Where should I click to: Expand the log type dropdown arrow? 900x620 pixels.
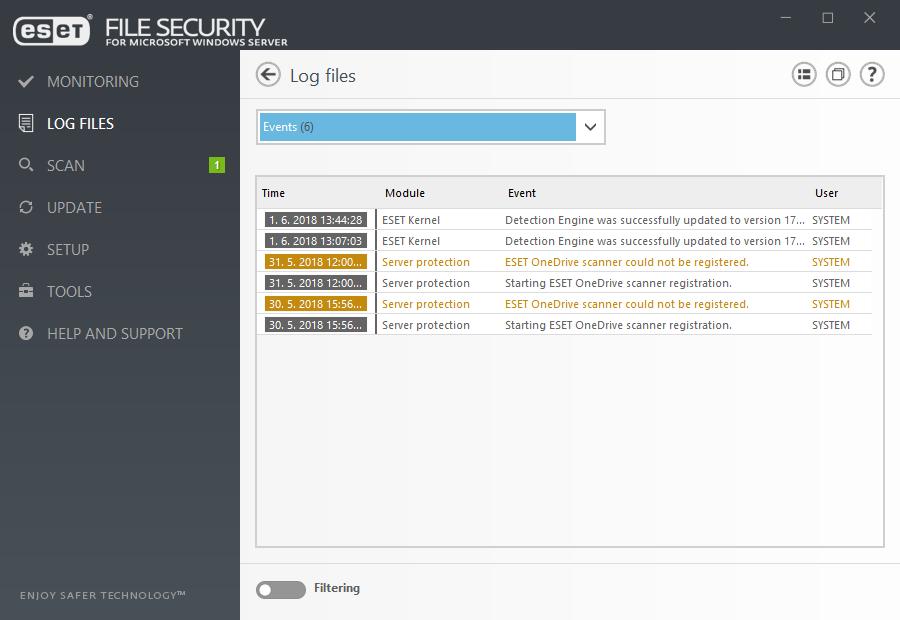click(x=590, y=127)
